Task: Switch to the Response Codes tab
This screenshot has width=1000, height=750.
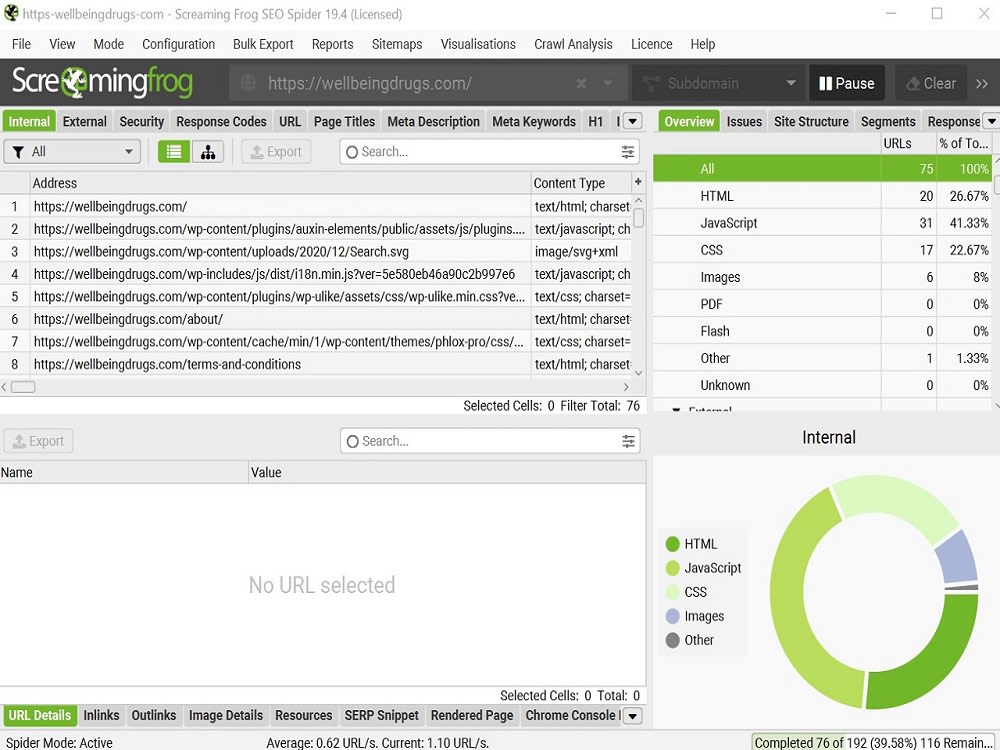Action: (x=221, y=121)
